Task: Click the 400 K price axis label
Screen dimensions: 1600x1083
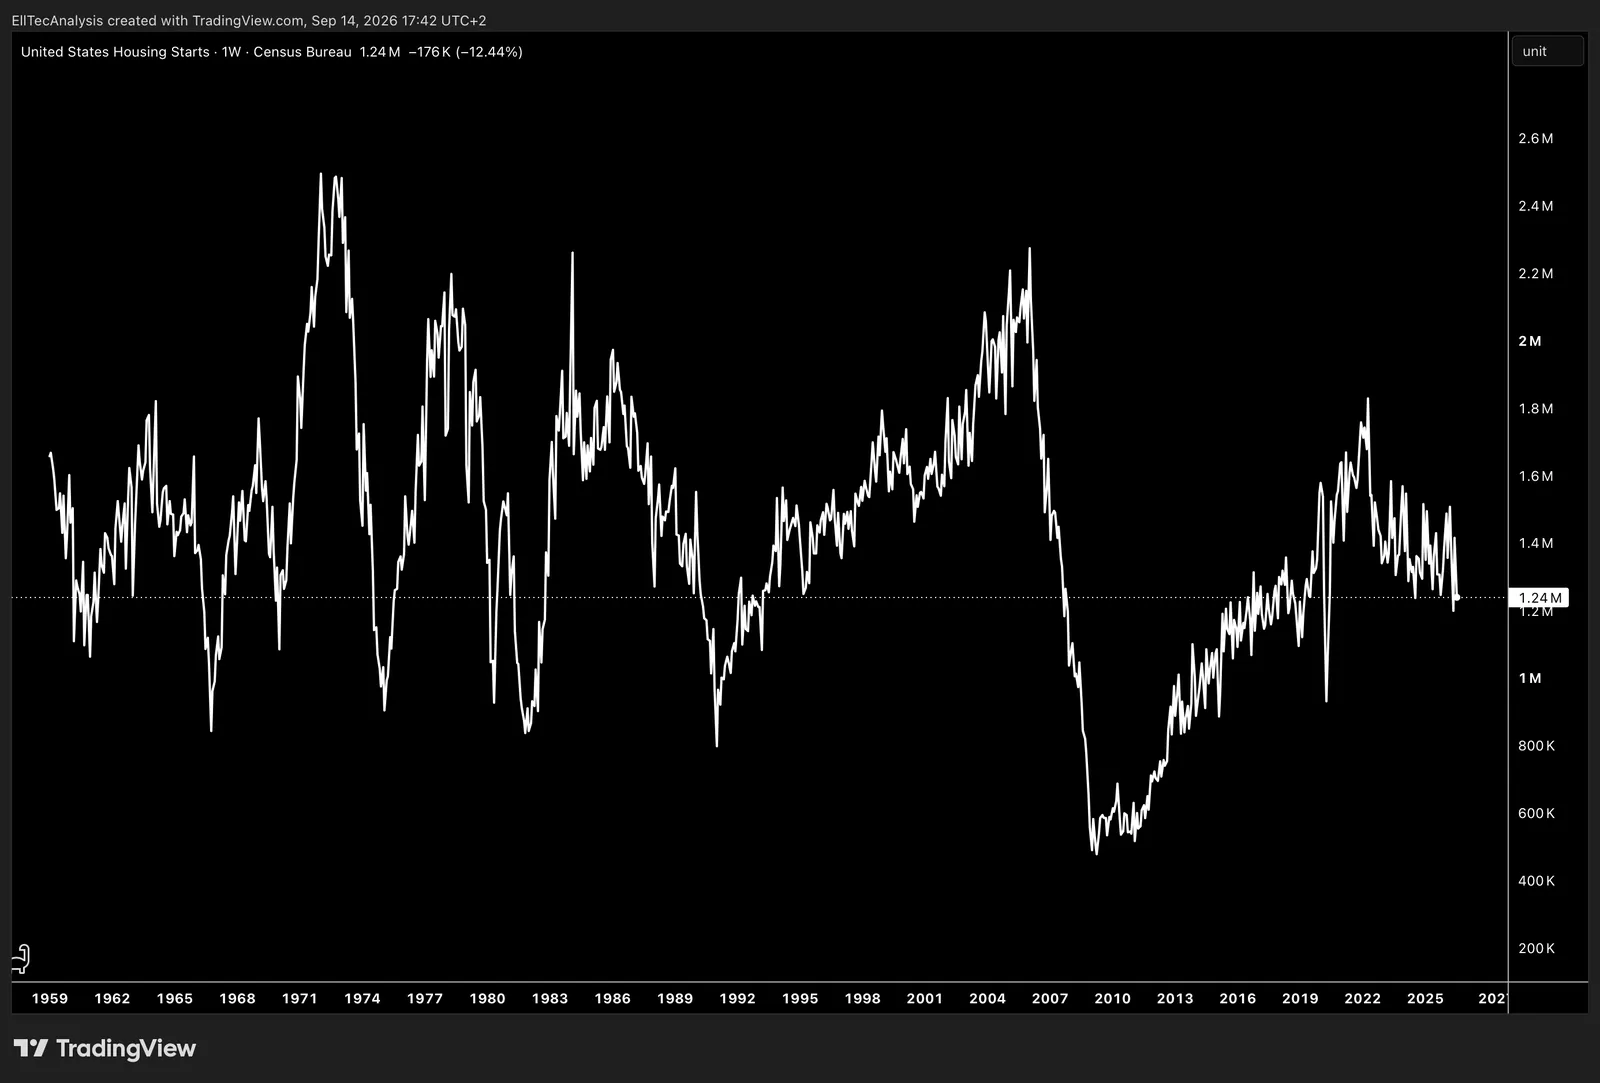Action: 1537,881
